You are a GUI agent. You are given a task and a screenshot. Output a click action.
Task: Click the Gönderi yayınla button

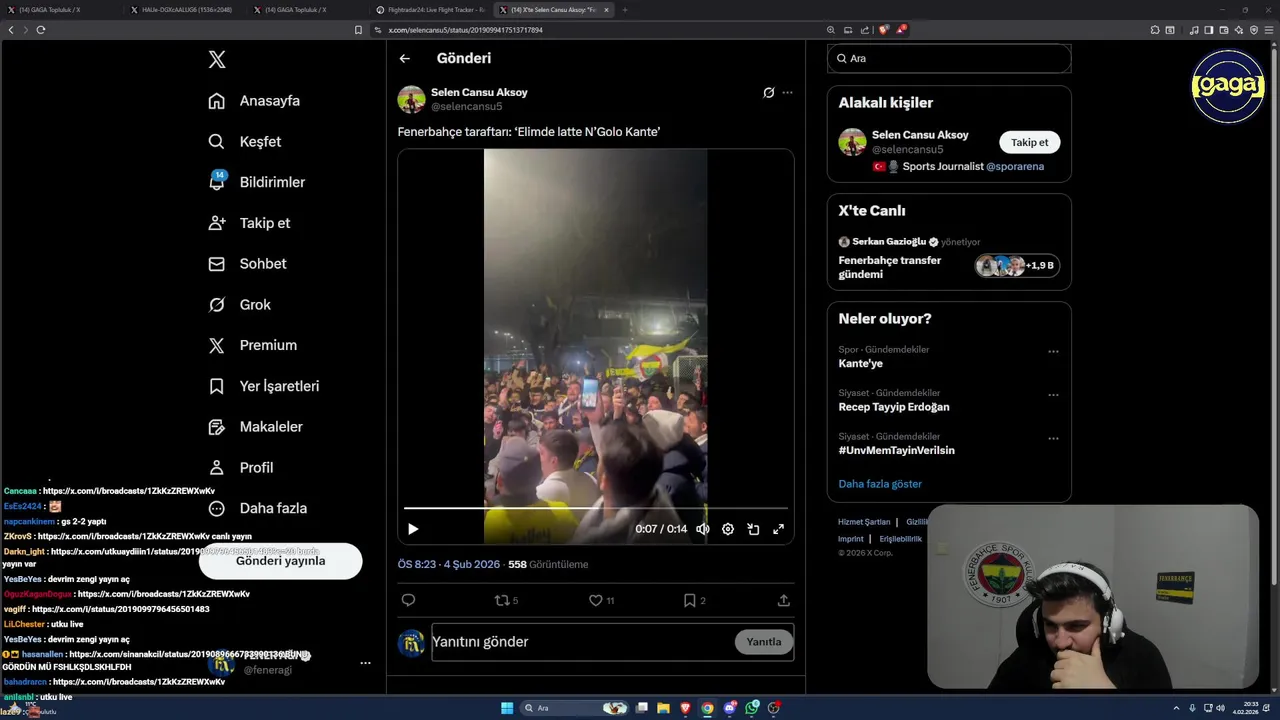click(x=280, y=561)
